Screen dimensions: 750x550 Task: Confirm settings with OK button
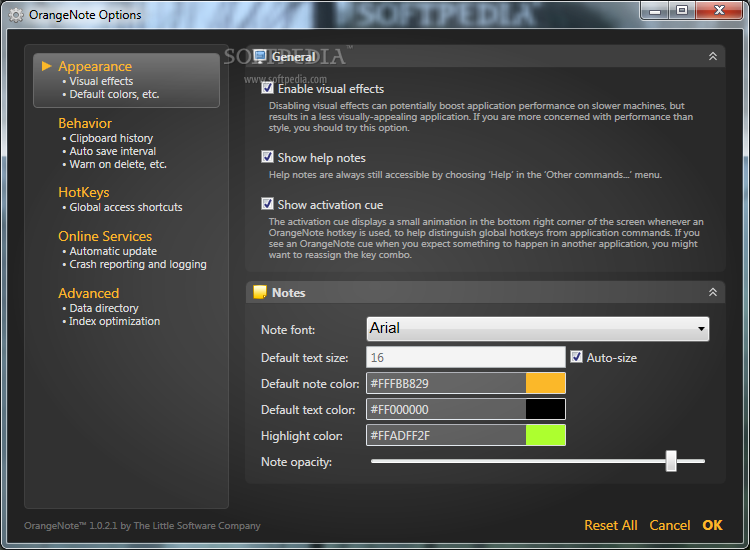712,525
